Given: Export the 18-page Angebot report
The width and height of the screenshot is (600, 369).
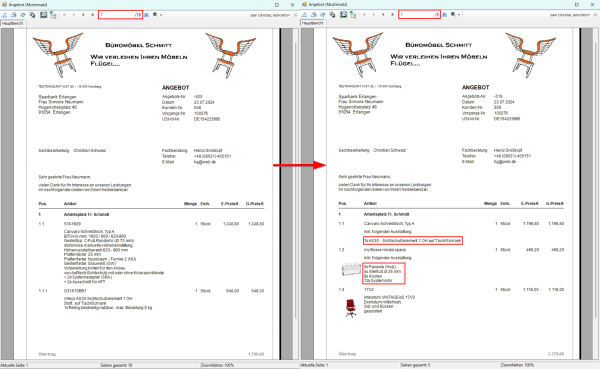Looking at the screenshot, I should (x=4, y=15).
